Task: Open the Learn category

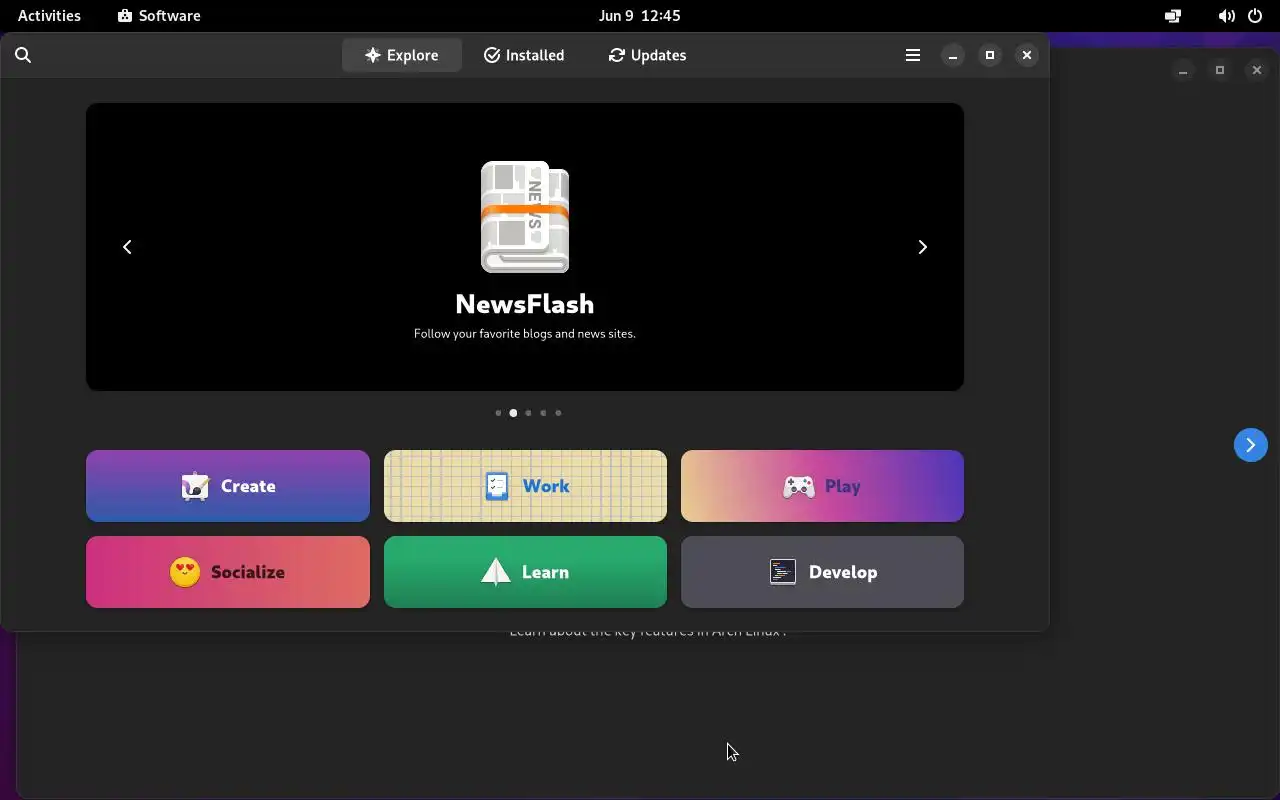Action: 525,572
